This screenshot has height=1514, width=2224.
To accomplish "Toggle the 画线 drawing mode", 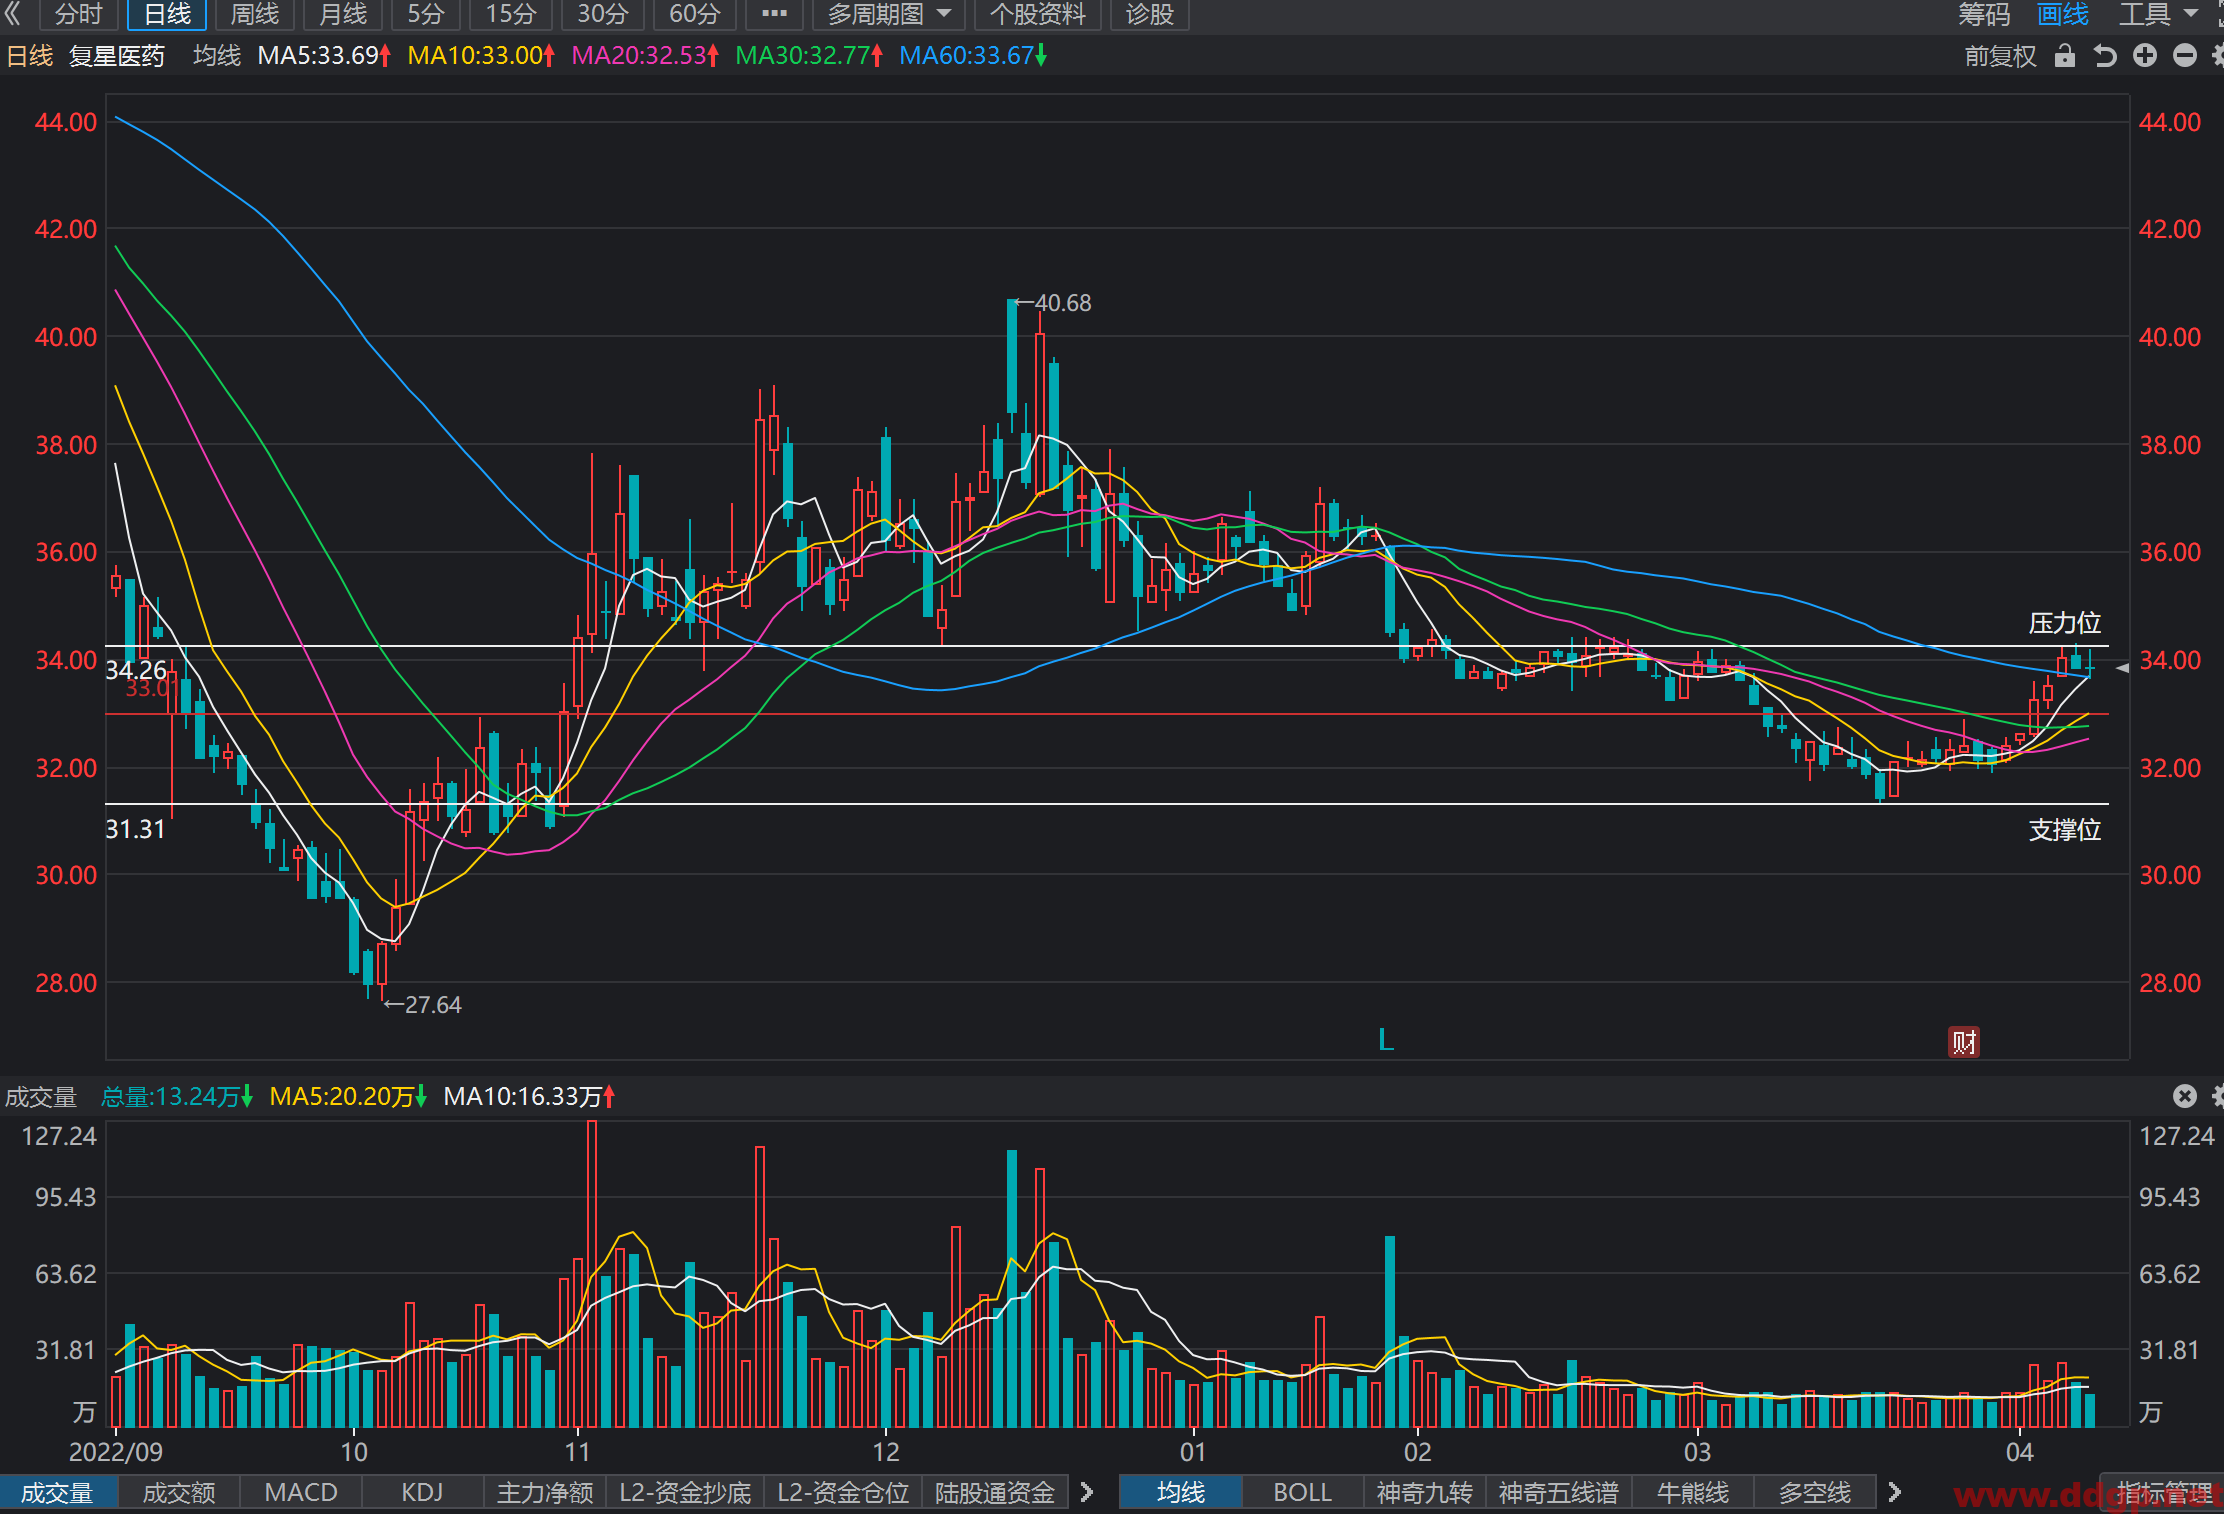I will click(x=2062, y=14).
